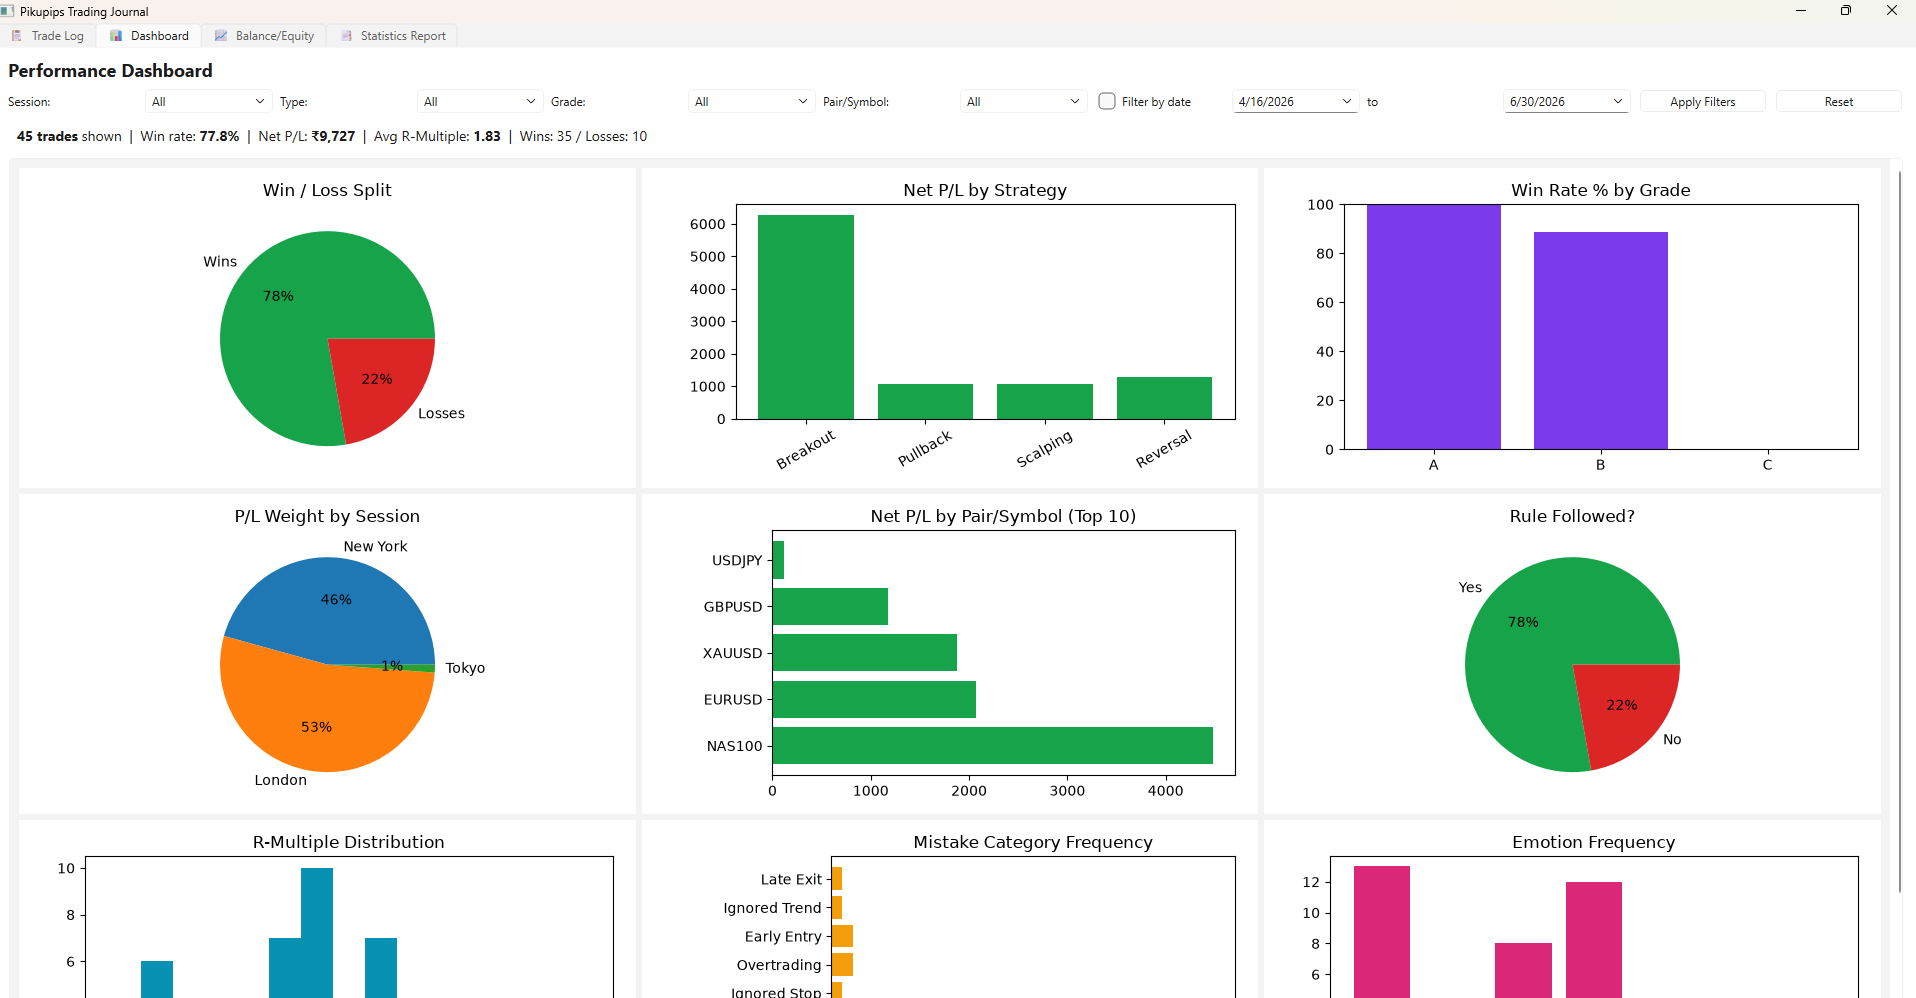Restore down the Pikupips window
The width and height of the screenshot is (1916, 998).
[x=1846, y=11]
